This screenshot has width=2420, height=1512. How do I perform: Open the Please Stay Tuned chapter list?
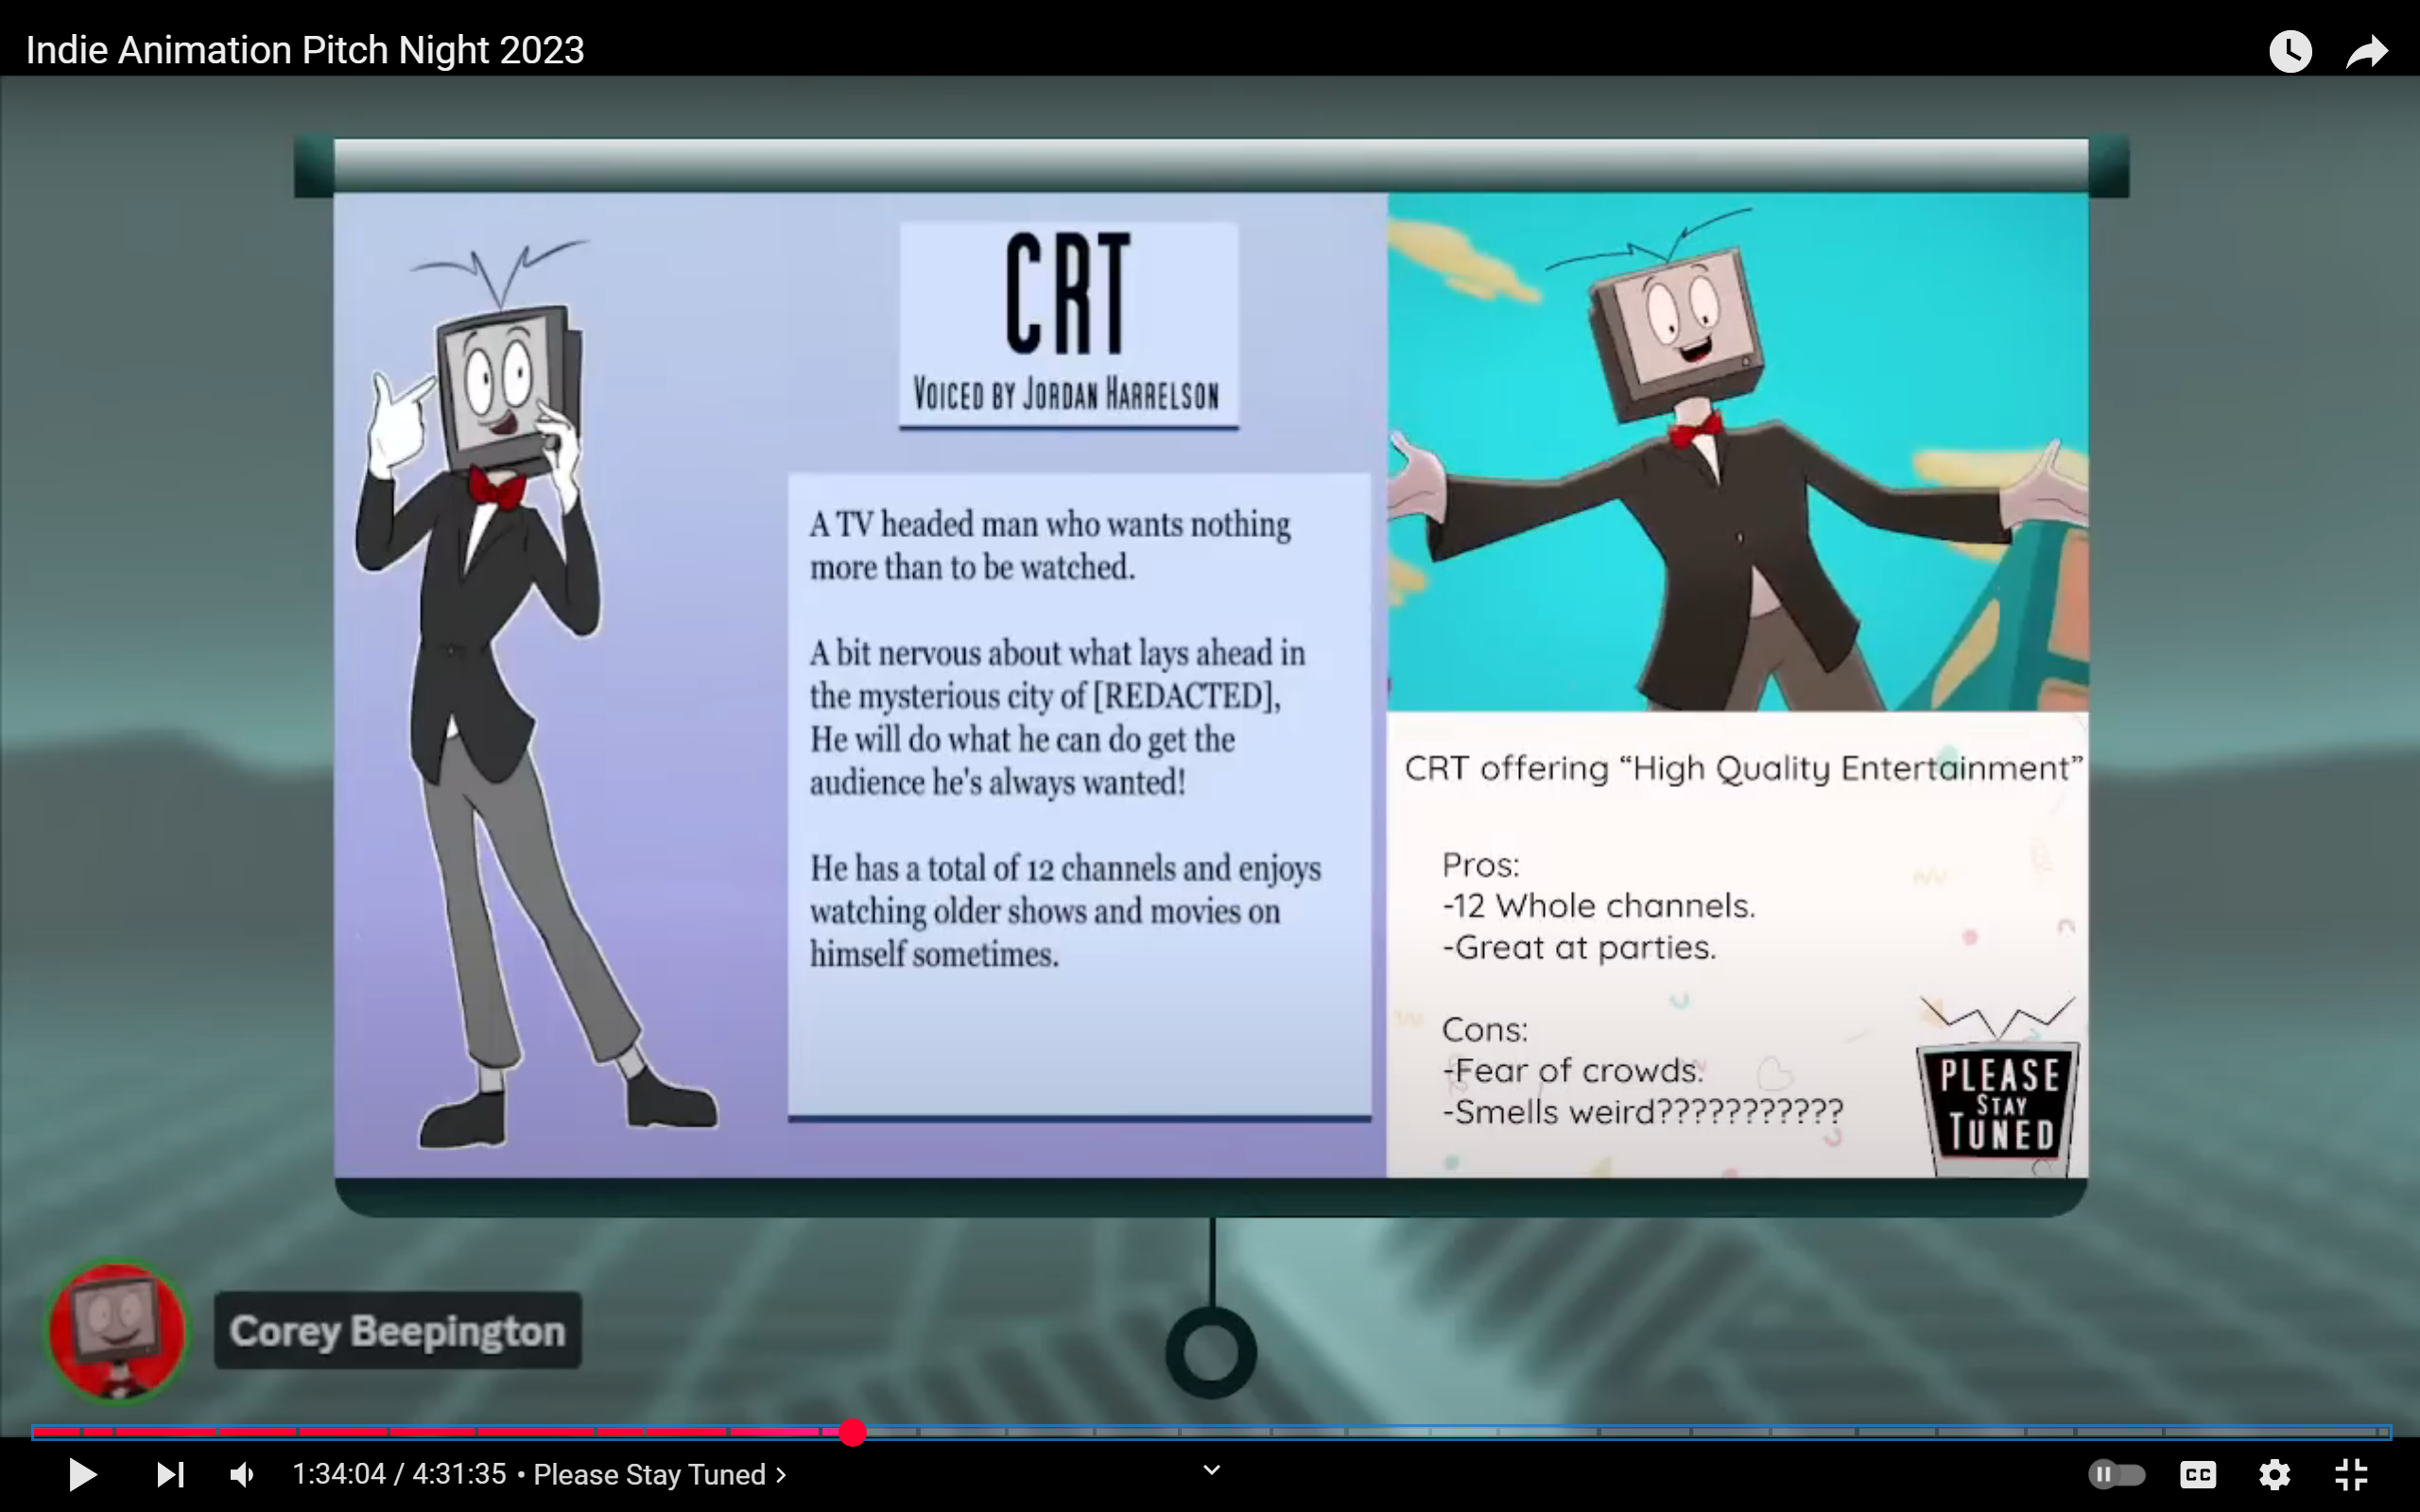coord(660,1474)
